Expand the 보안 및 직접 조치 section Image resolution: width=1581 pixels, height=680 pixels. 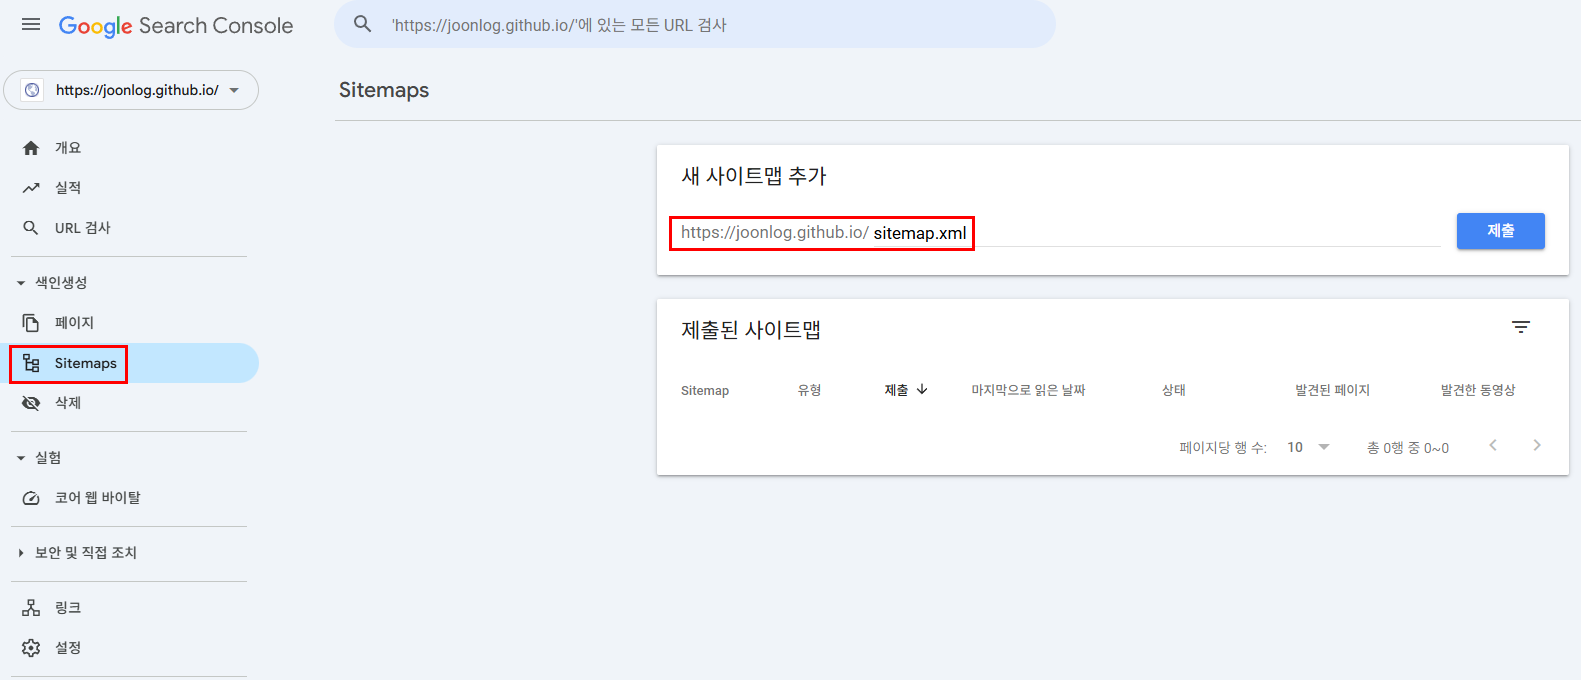coord(21,553)
